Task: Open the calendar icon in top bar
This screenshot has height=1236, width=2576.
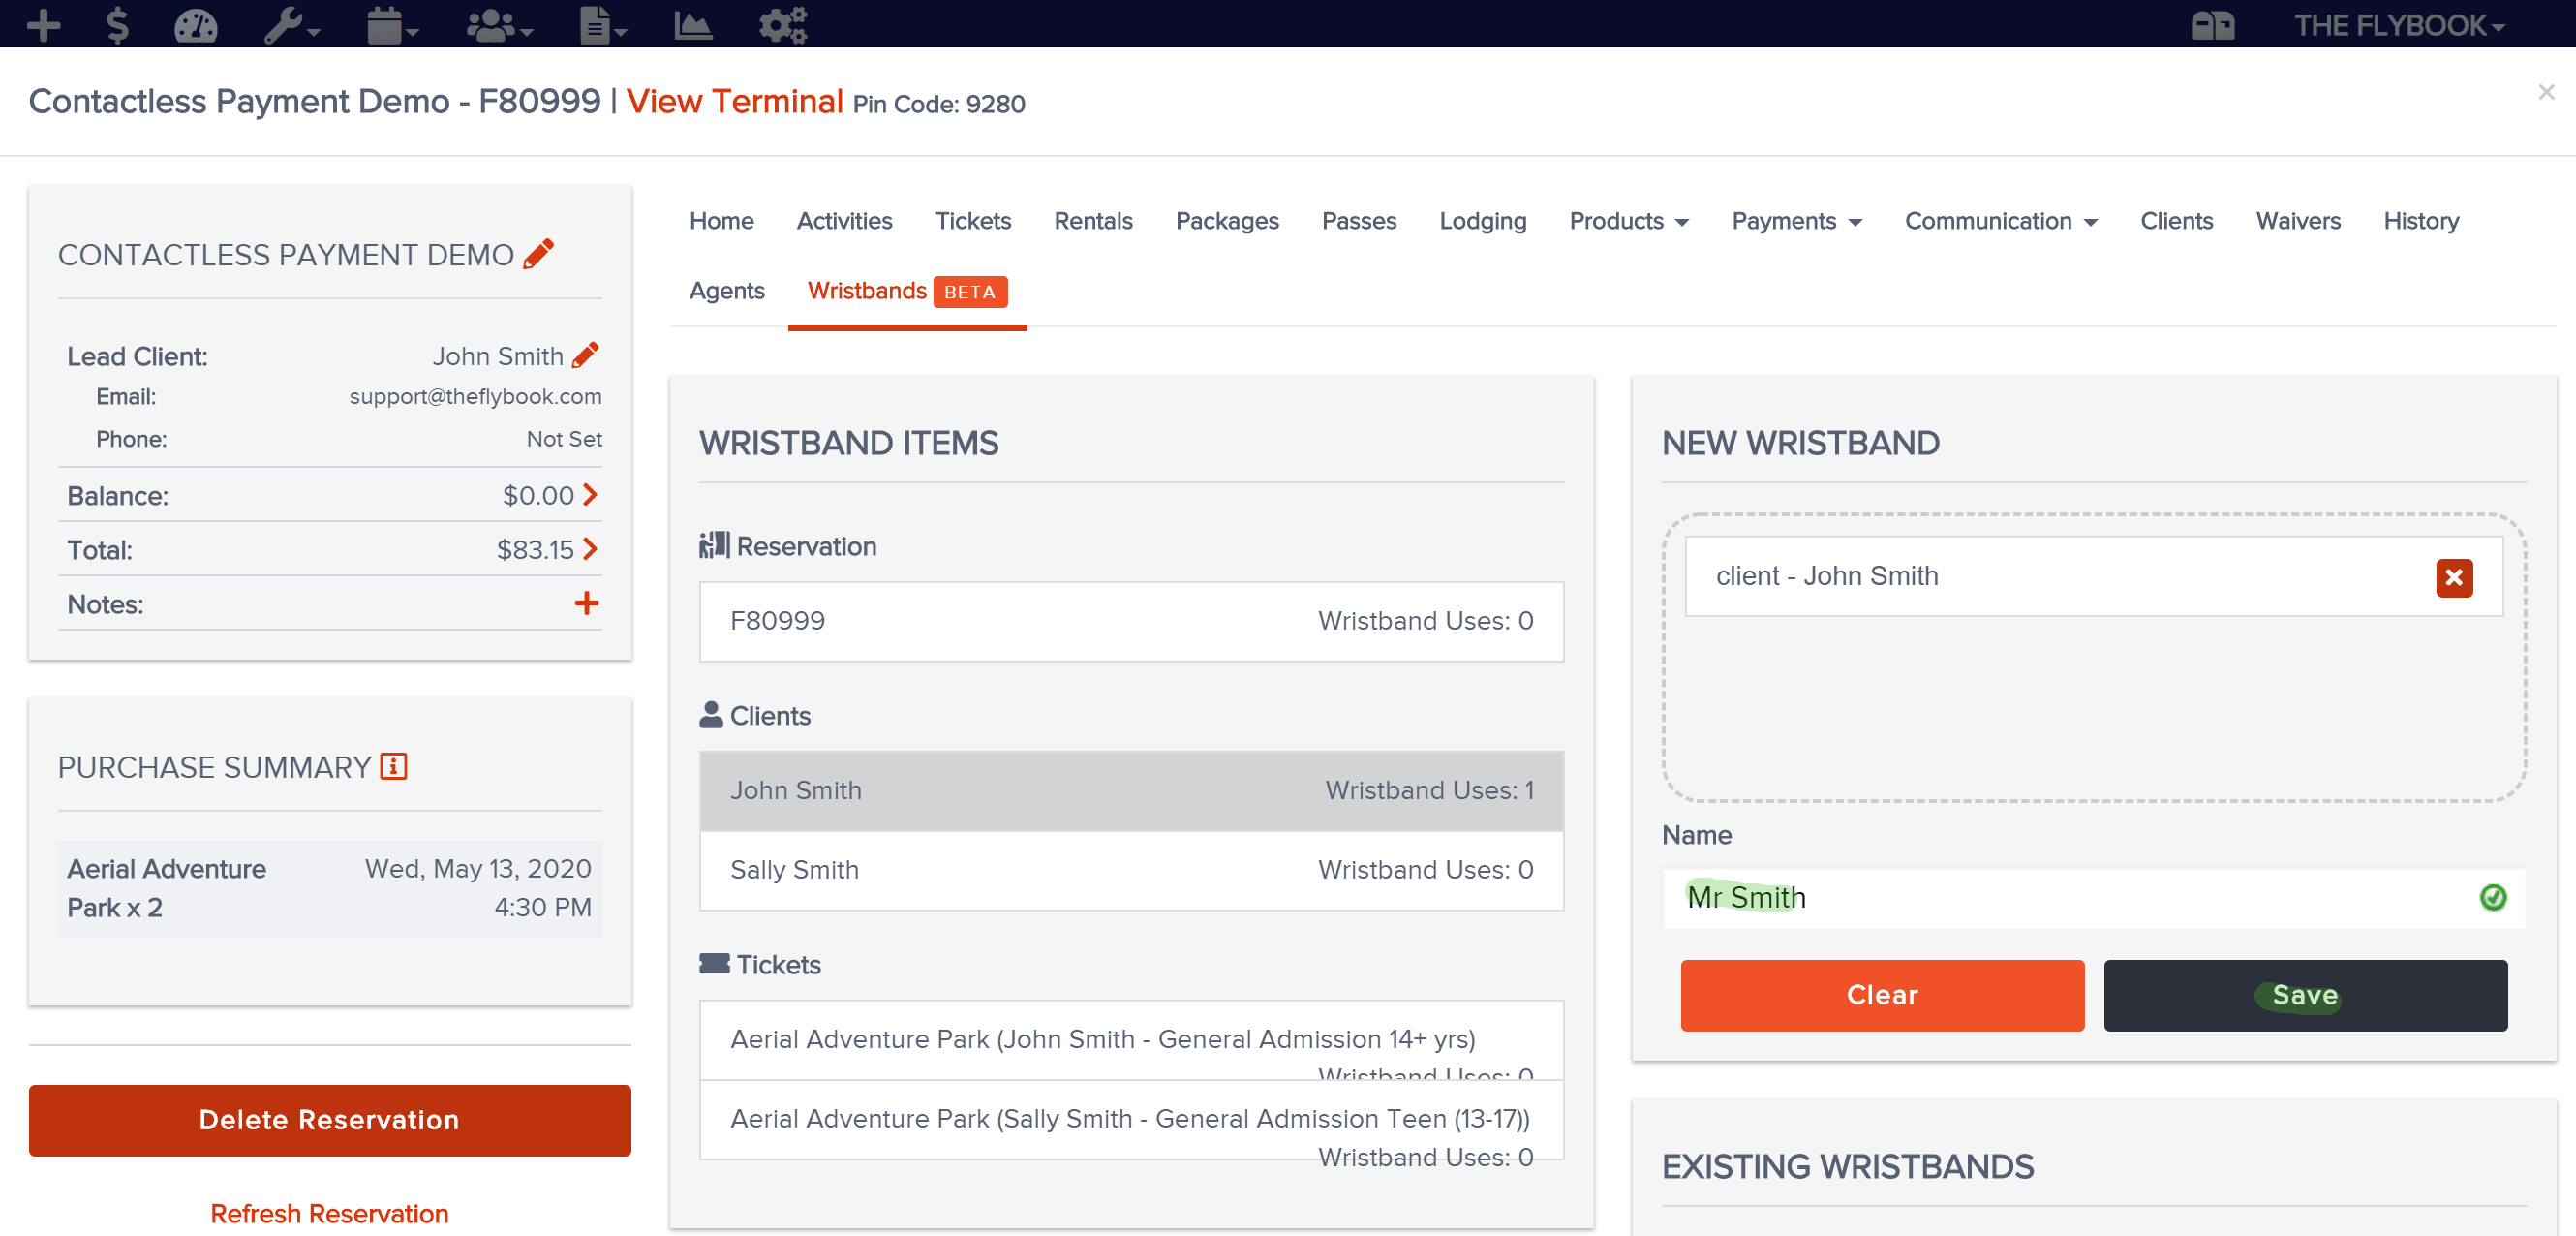Action: (392, 24)
